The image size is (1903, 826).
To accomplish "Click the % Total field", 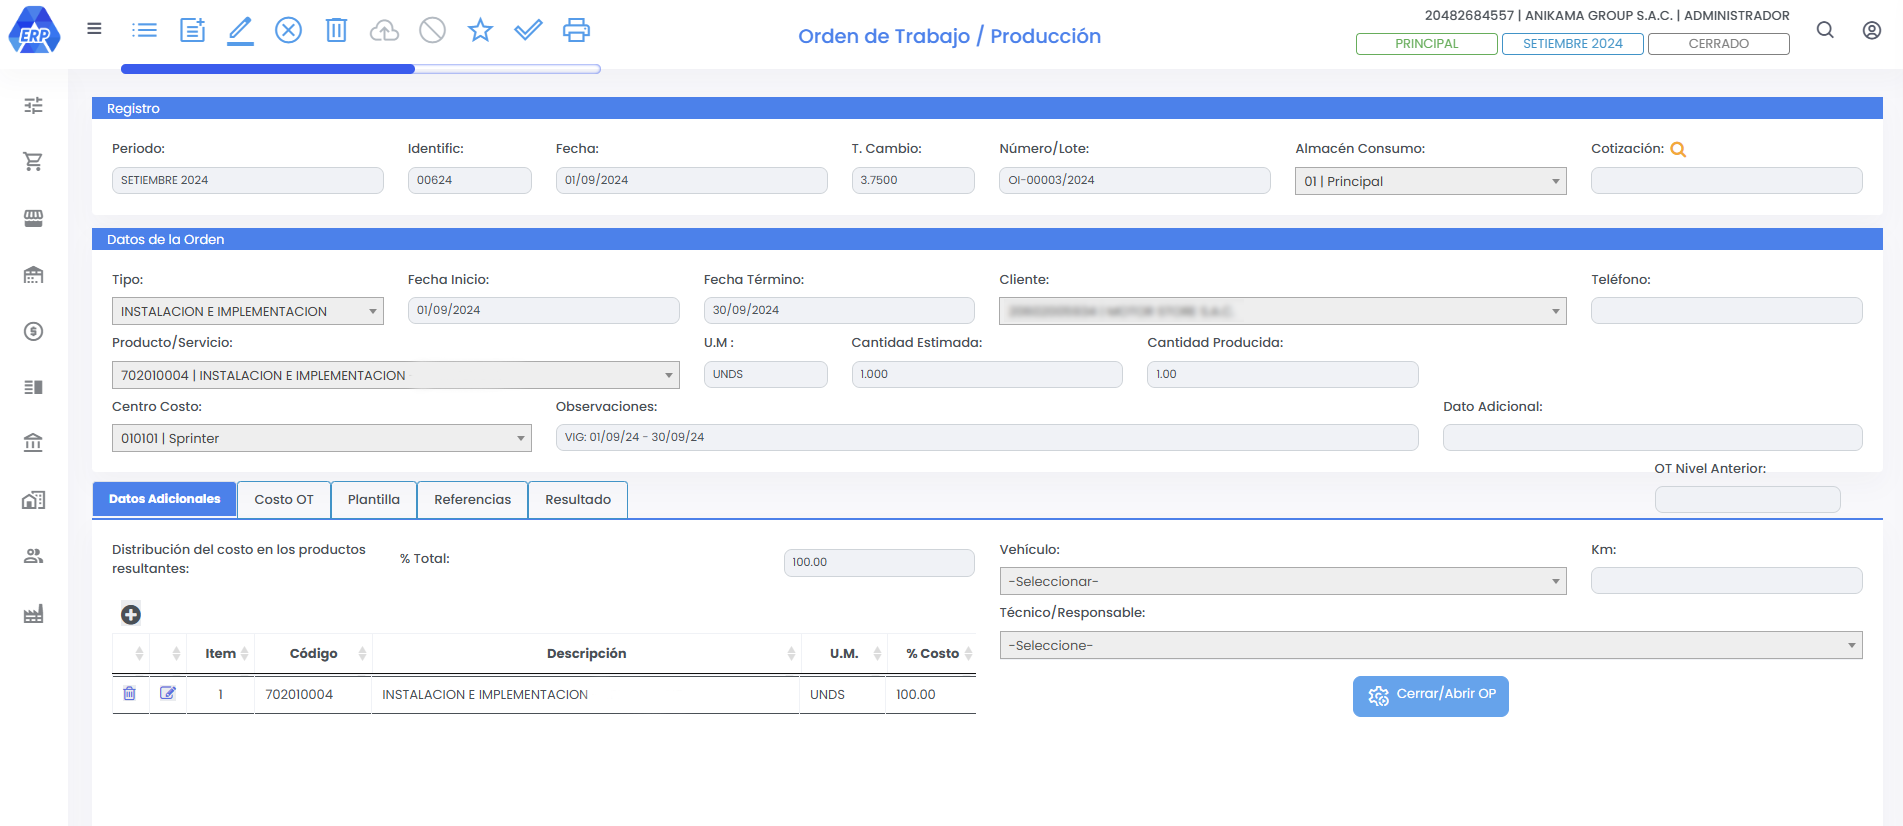I will pyautogui.click(x=879, y=562).
